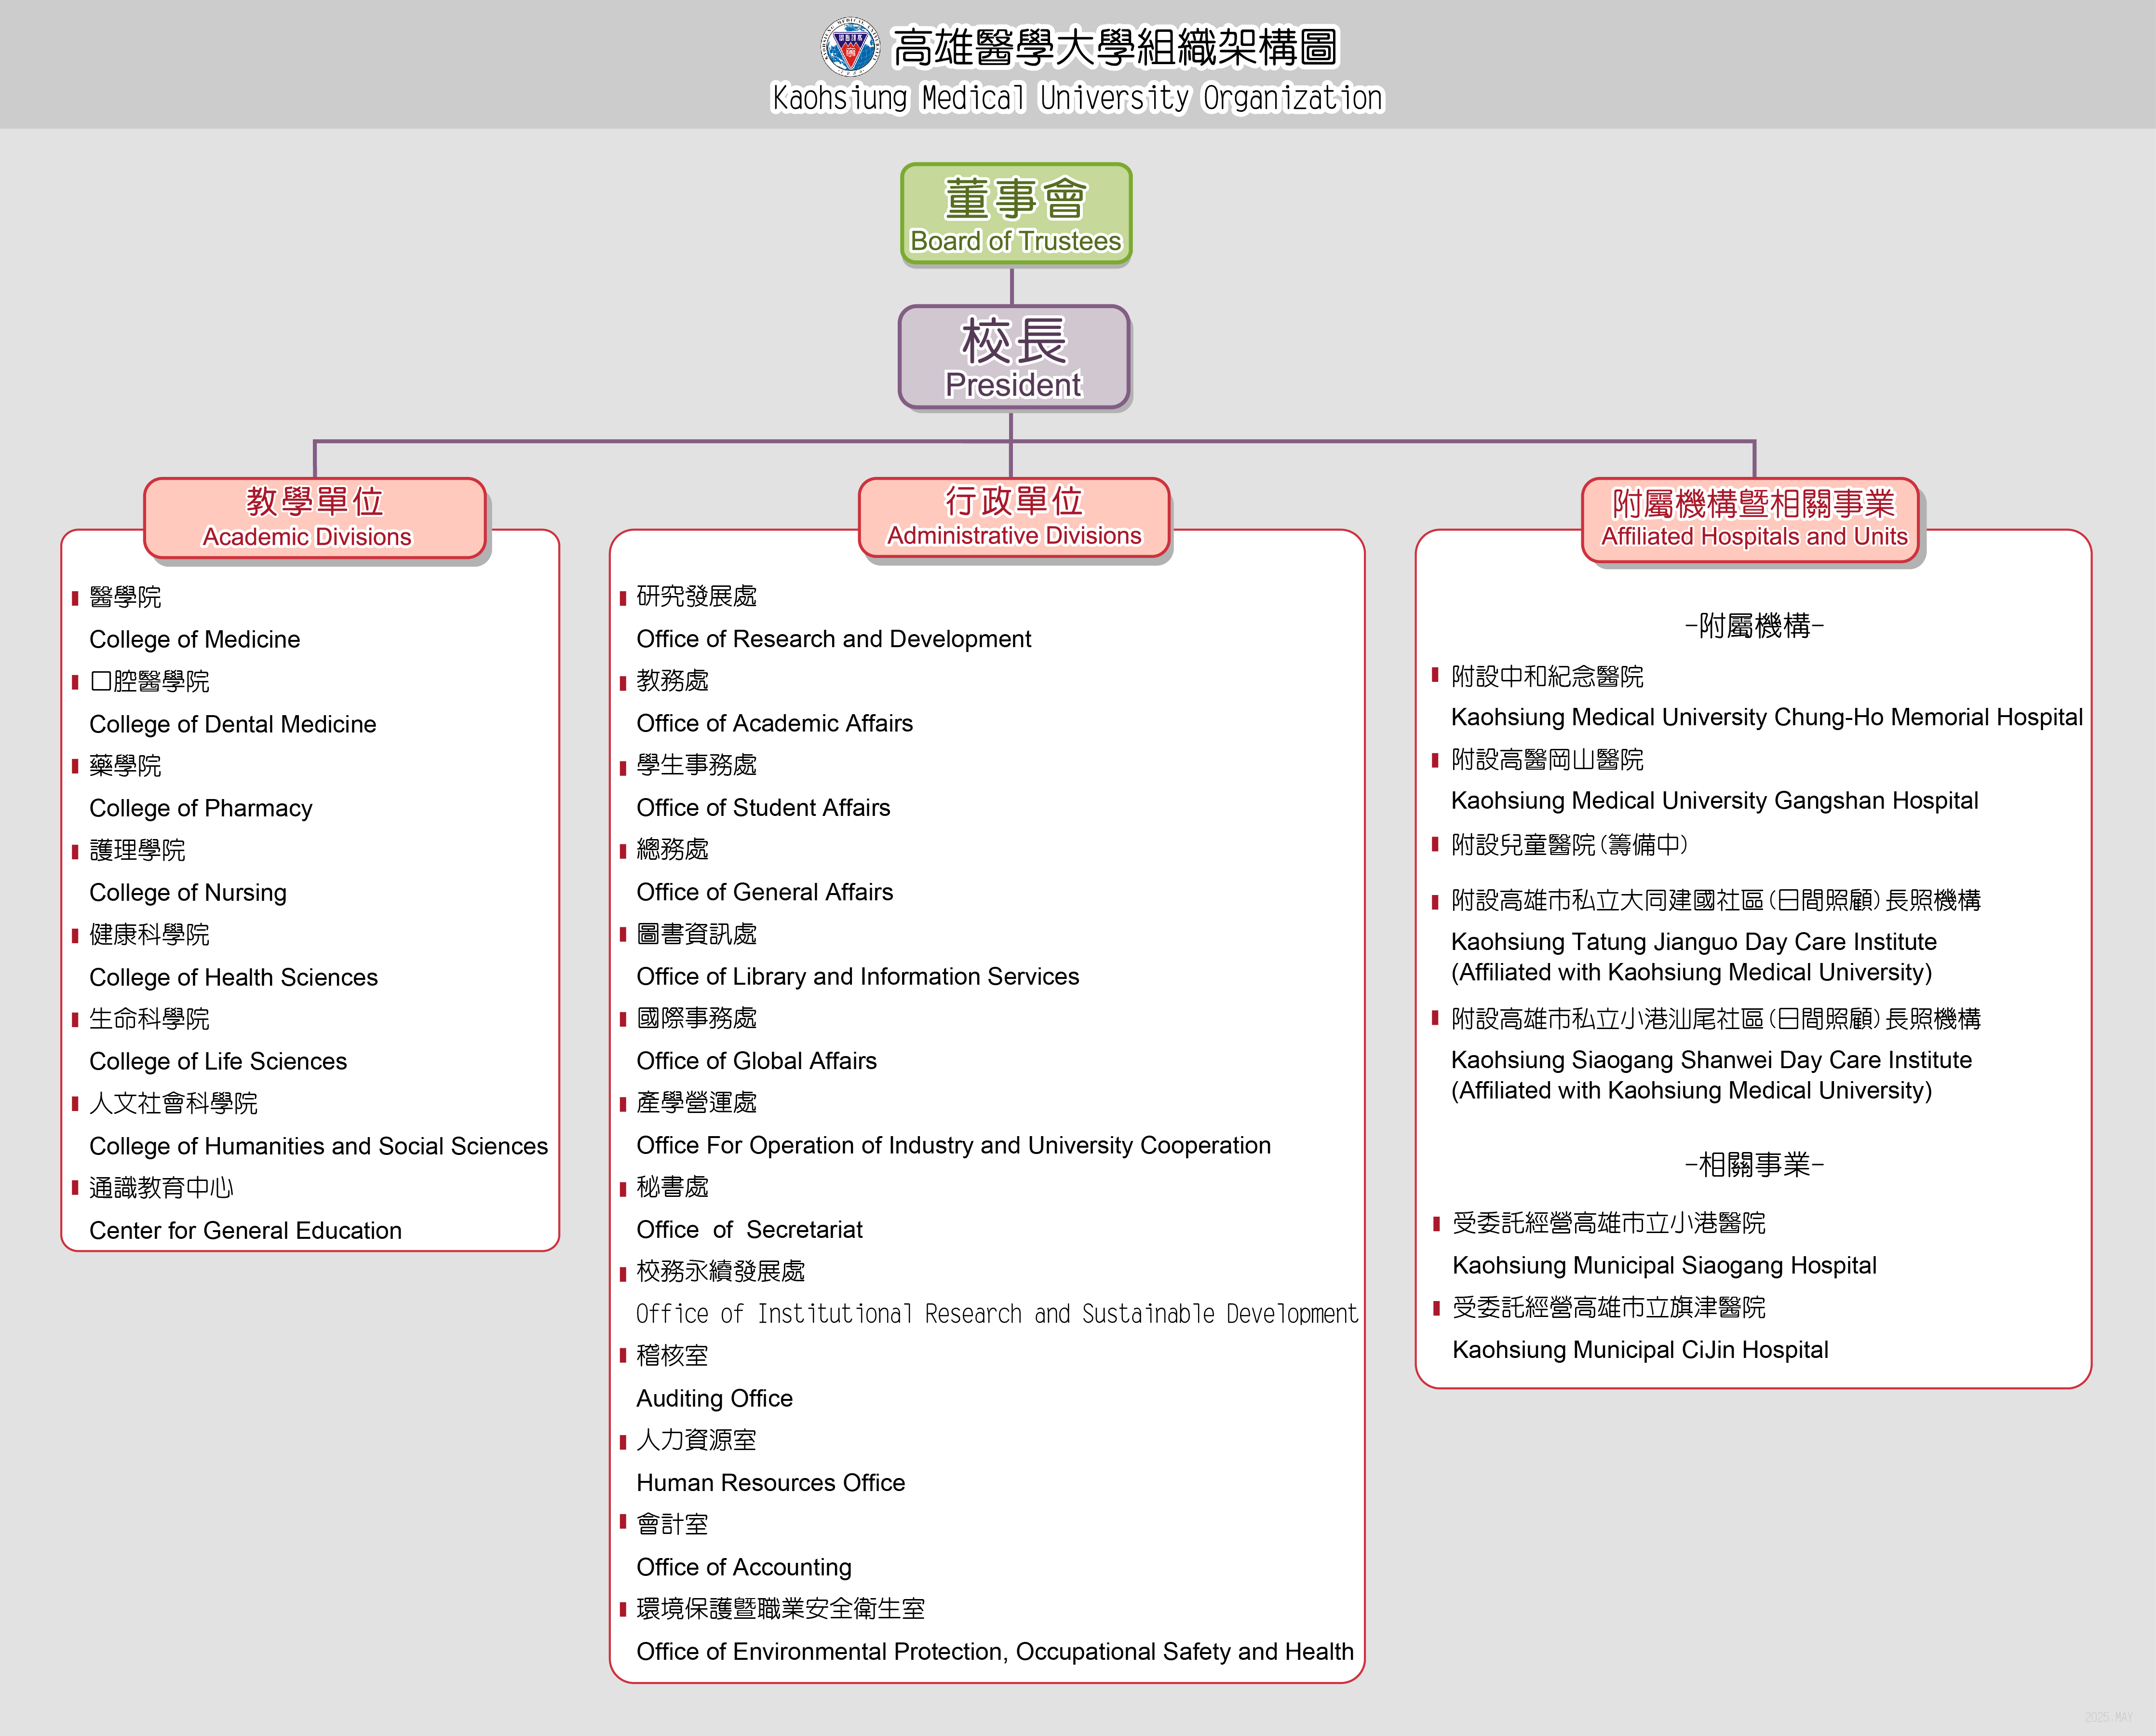2156x1736 pixels.
Task: Open Office of Environmental Protection, Occupational Safety and Health
Action: [x=995, y=1651]
